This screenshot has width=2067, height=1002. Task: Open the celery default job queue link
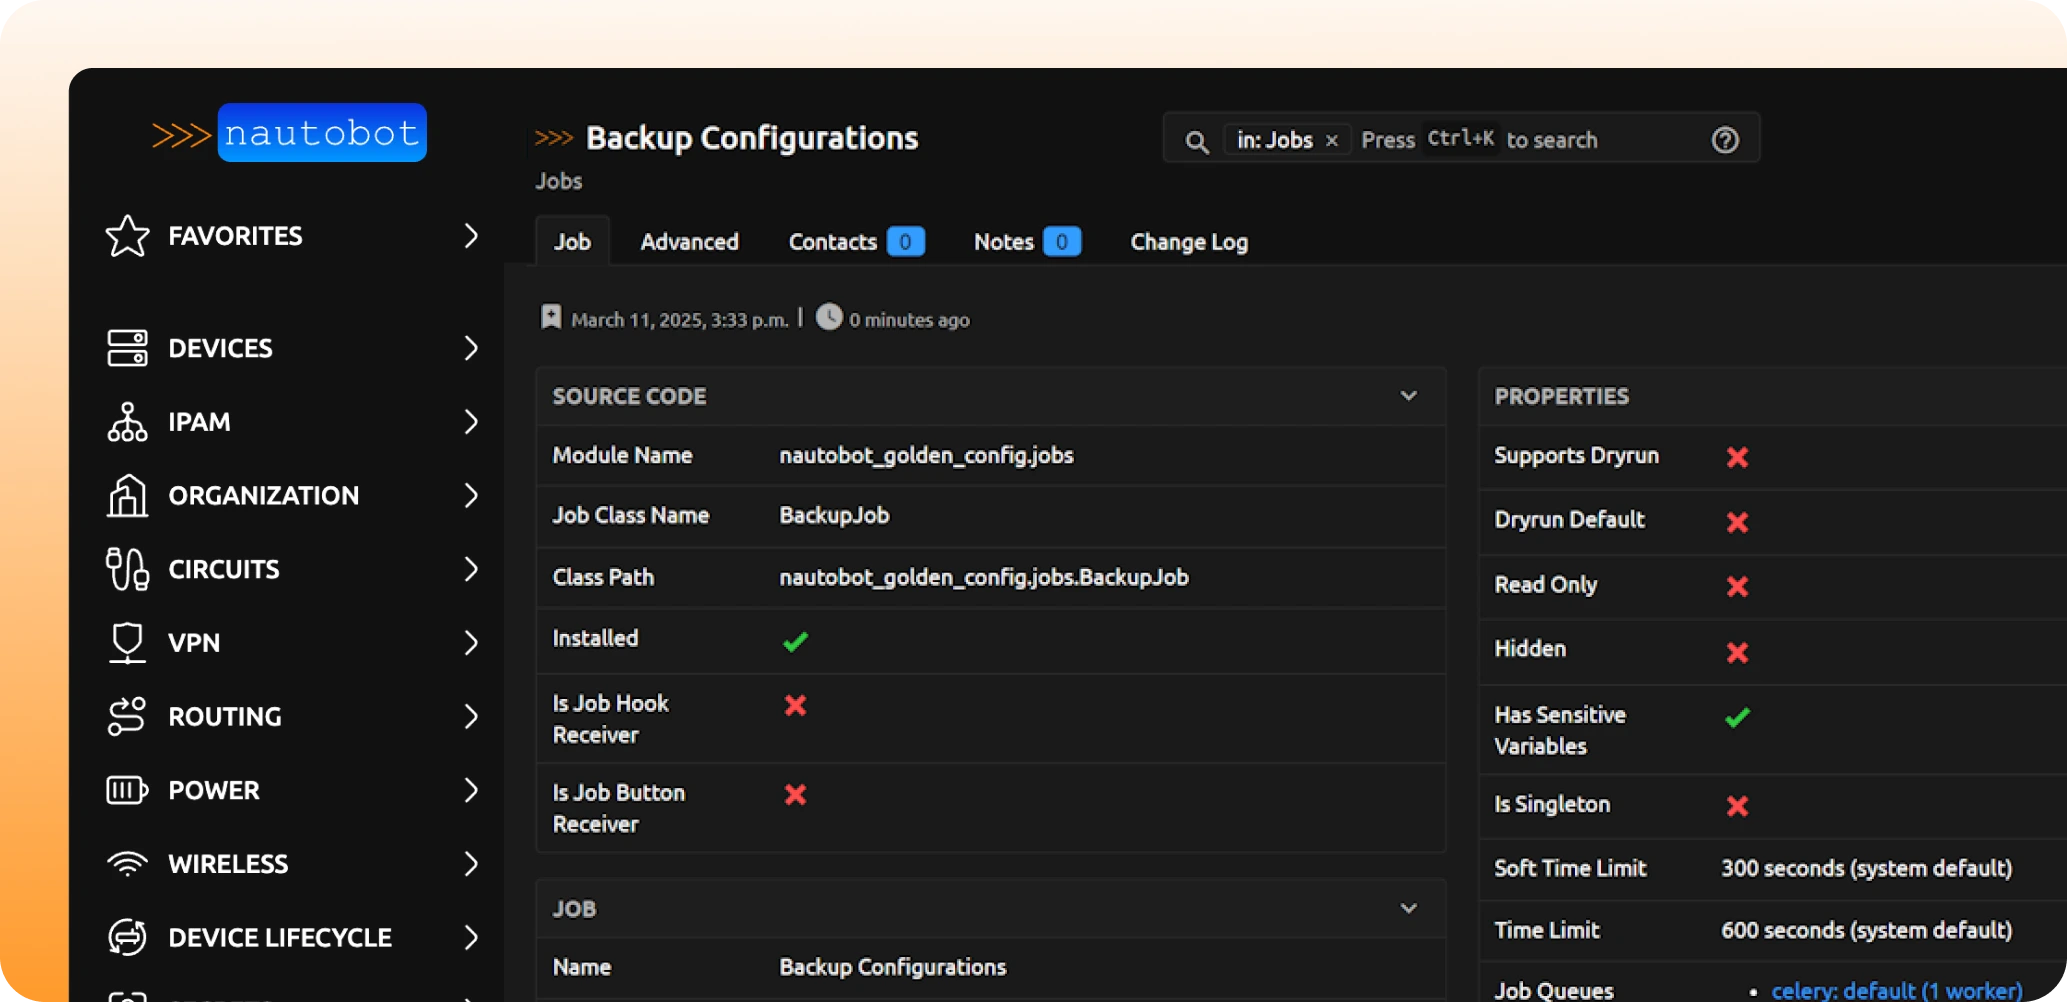pyautogui.click(x=1896, y=990)
